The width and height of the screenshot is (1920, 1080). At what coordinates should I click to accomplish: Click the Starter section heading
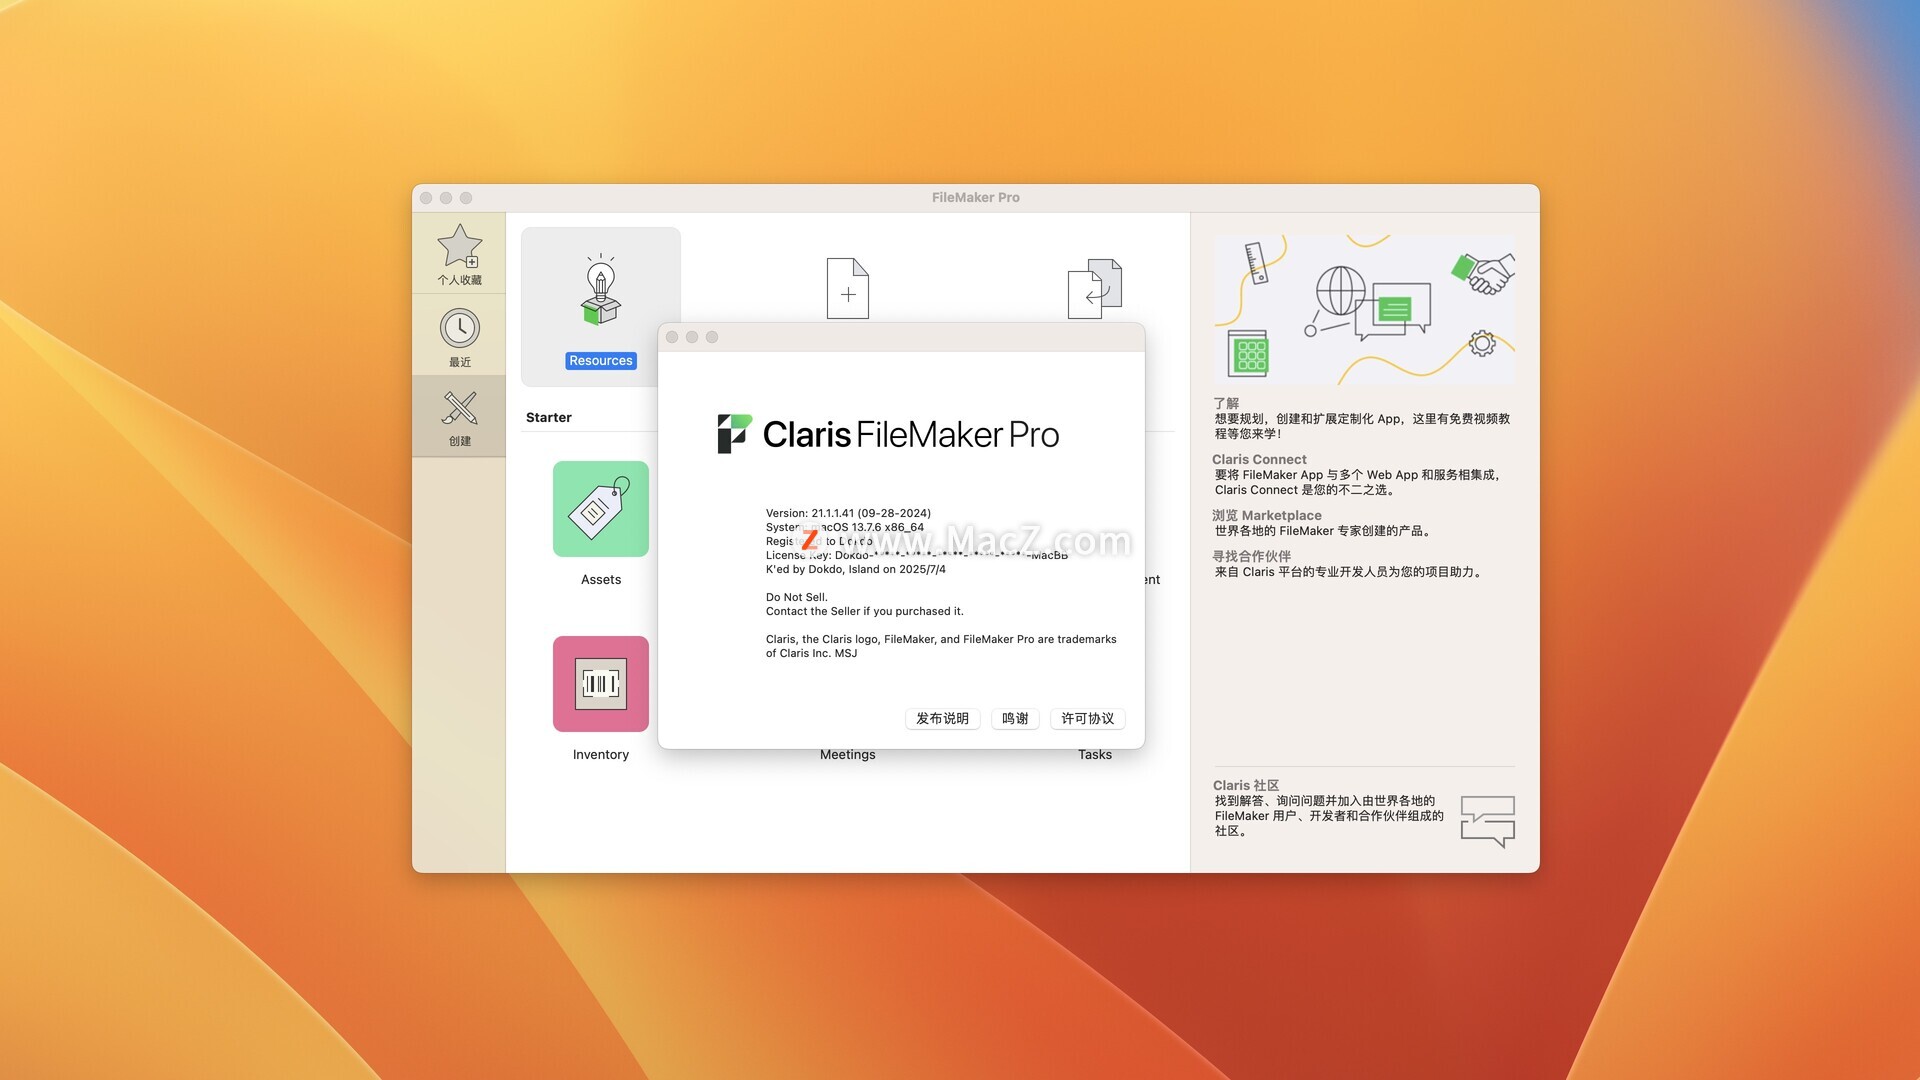pyautogui.click(x=549, y=418)
